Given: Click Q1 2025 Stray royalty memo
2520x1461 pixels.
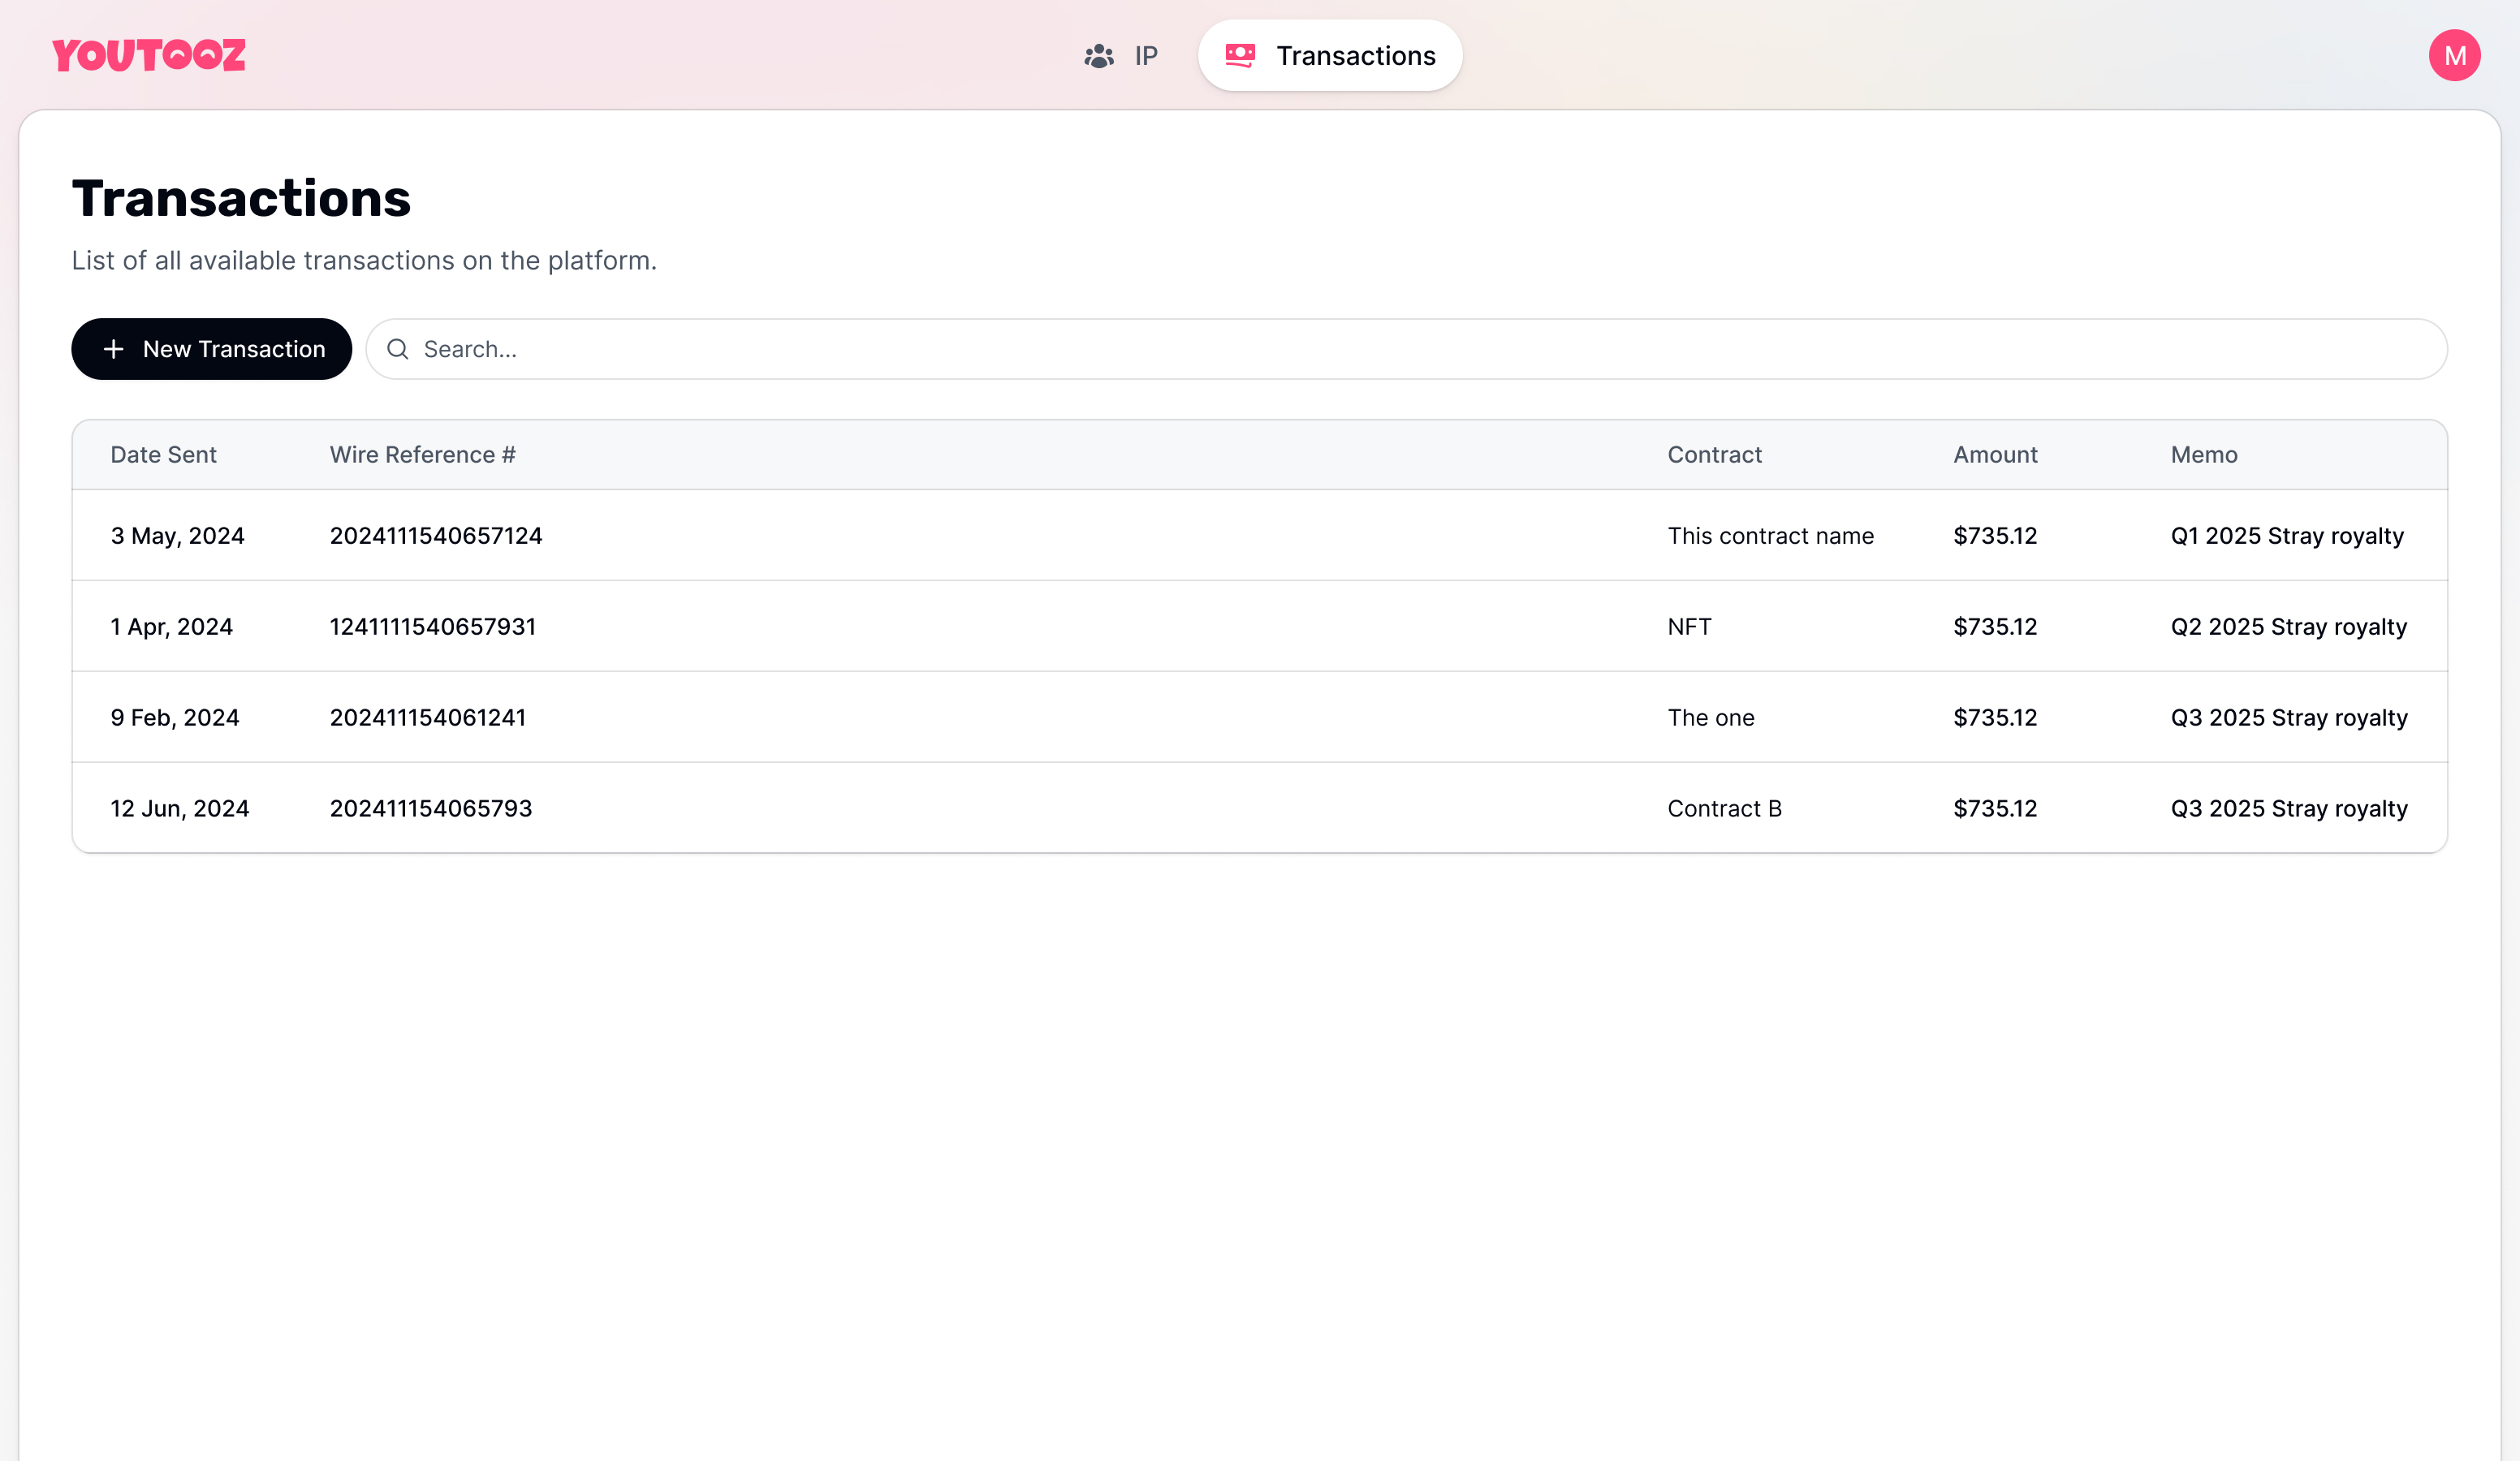Looking at the screenshot, I should (x=2286, y=536).
